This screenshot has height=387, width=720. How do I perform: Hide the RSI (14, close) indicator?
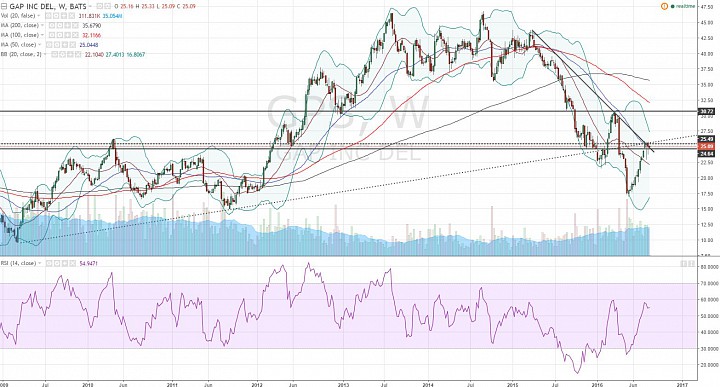tap(49, 263)
